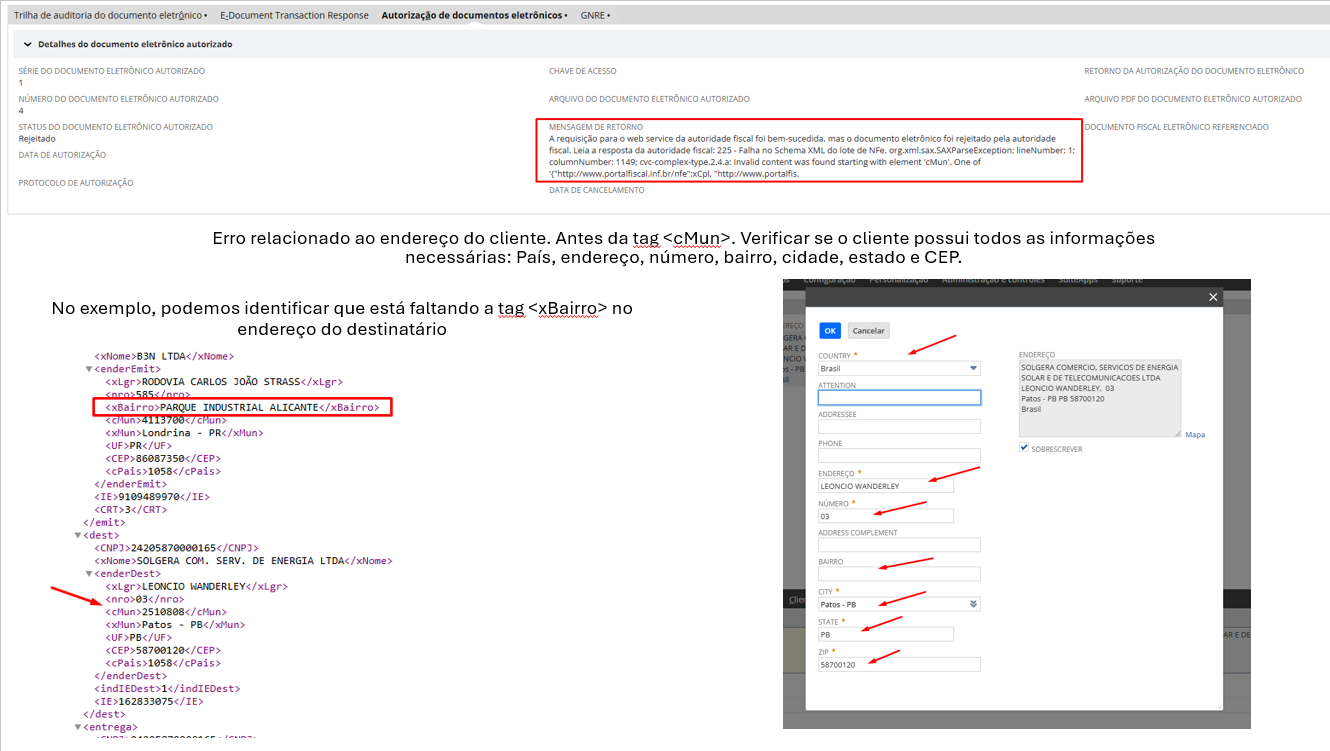Collapse the enderEmit XML node triangle
Image resolution: width=1330 pixels, height=751 pixels.
89,369
